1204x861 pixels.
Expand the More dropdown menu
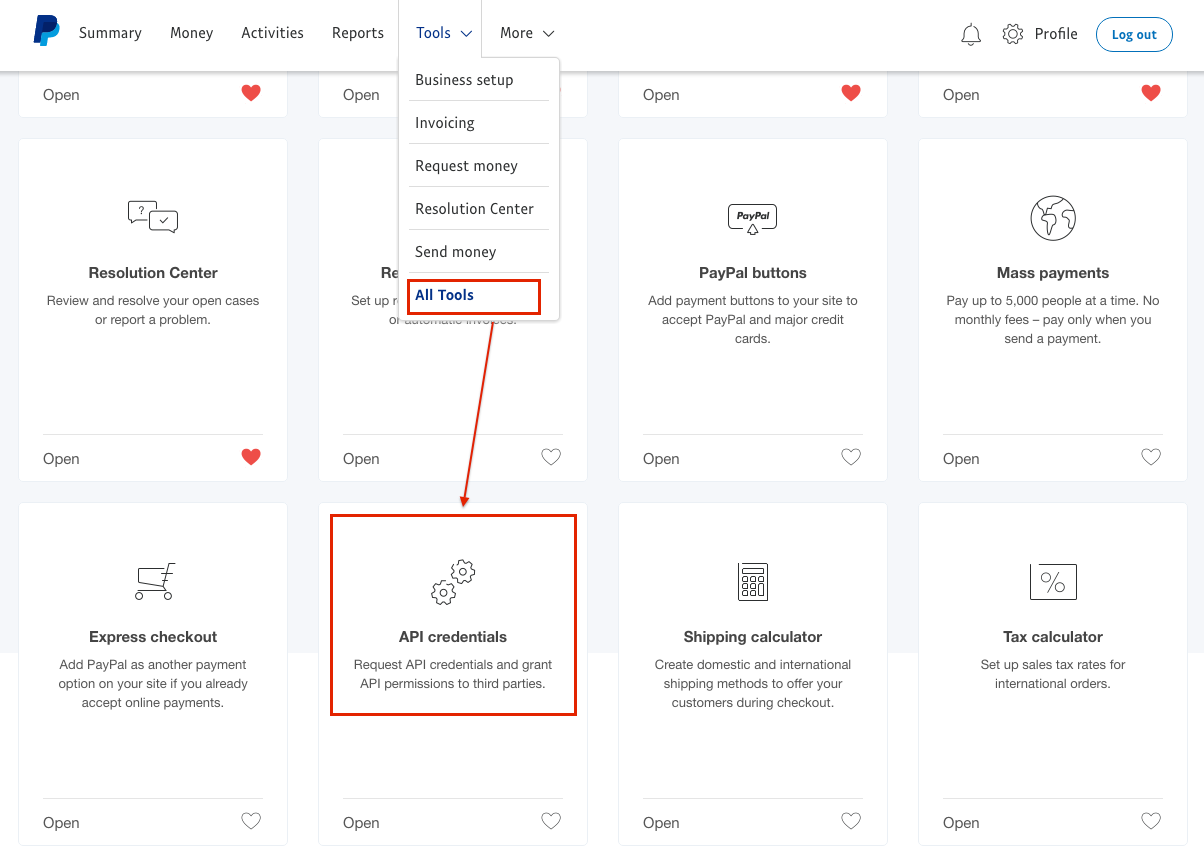point(527,33)
